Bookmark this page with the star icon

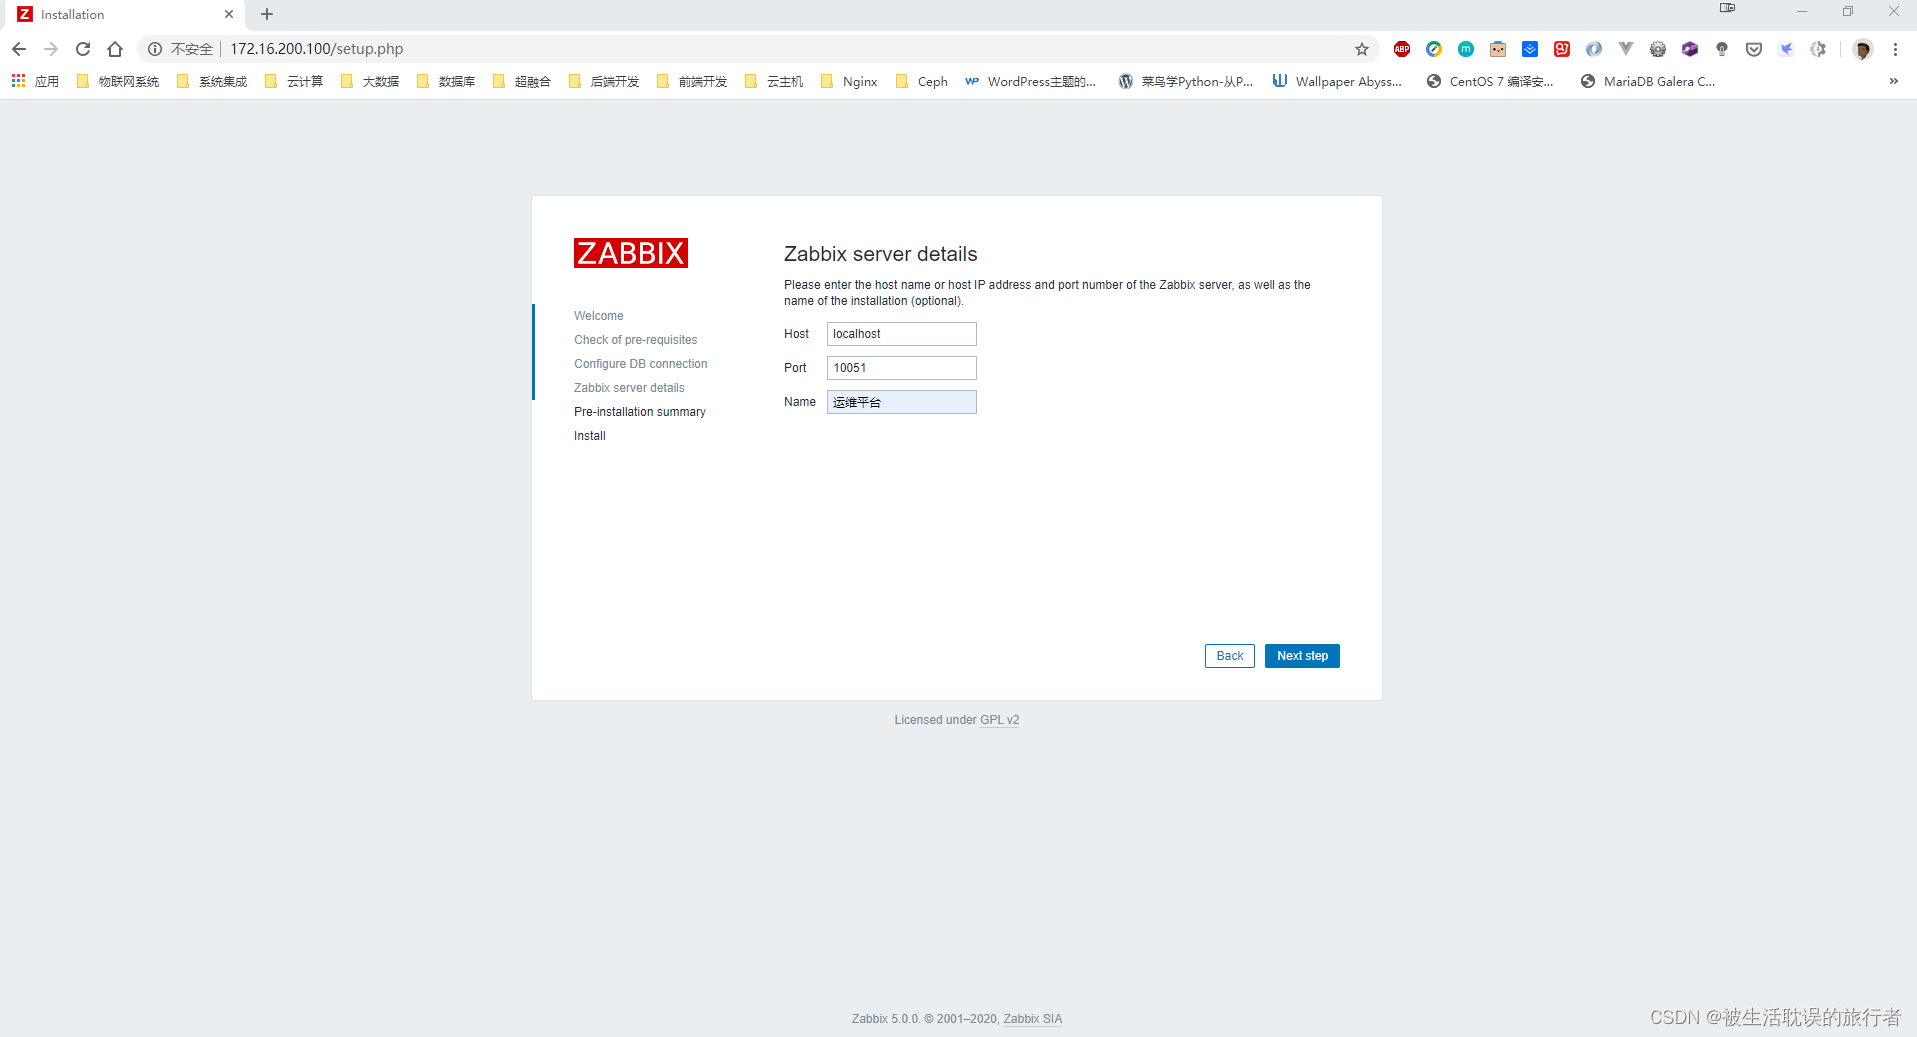coord(1362,49)
